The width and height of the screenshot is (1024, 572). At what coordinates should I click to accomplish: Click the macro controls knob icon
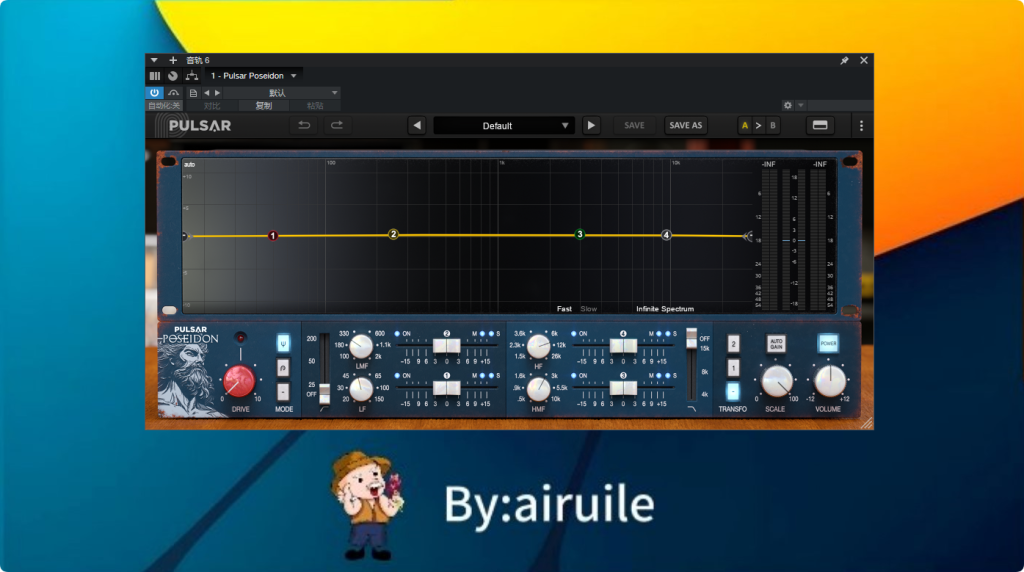(x=172, y=76)
